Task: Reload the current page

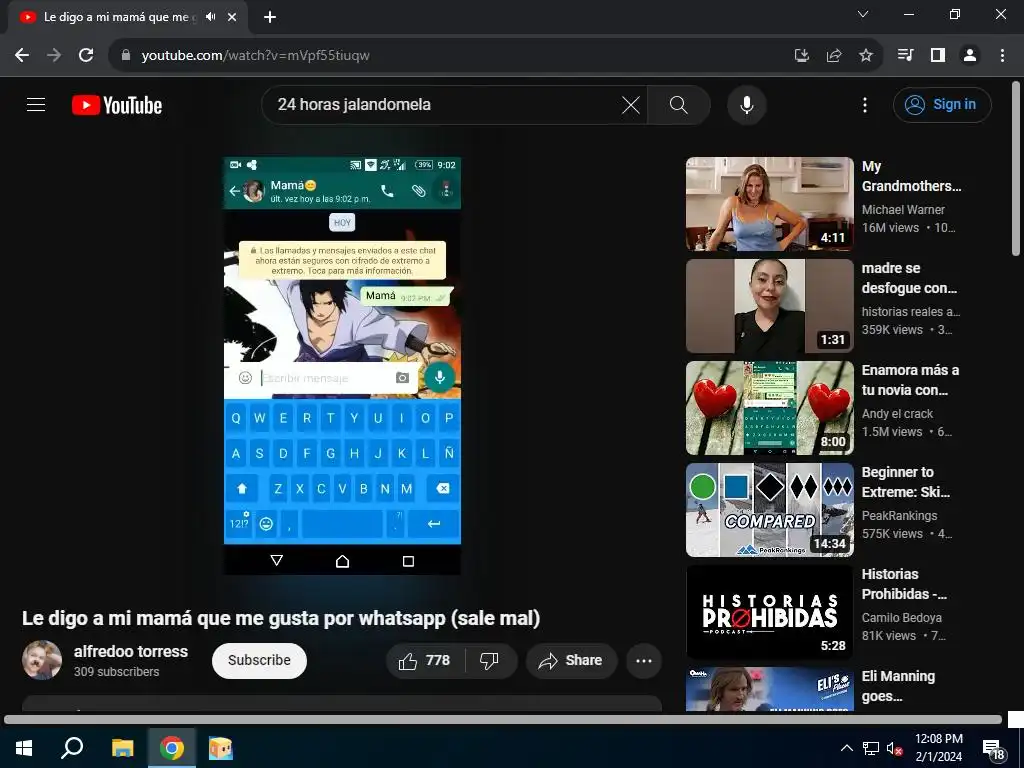Action: (86, 55)
